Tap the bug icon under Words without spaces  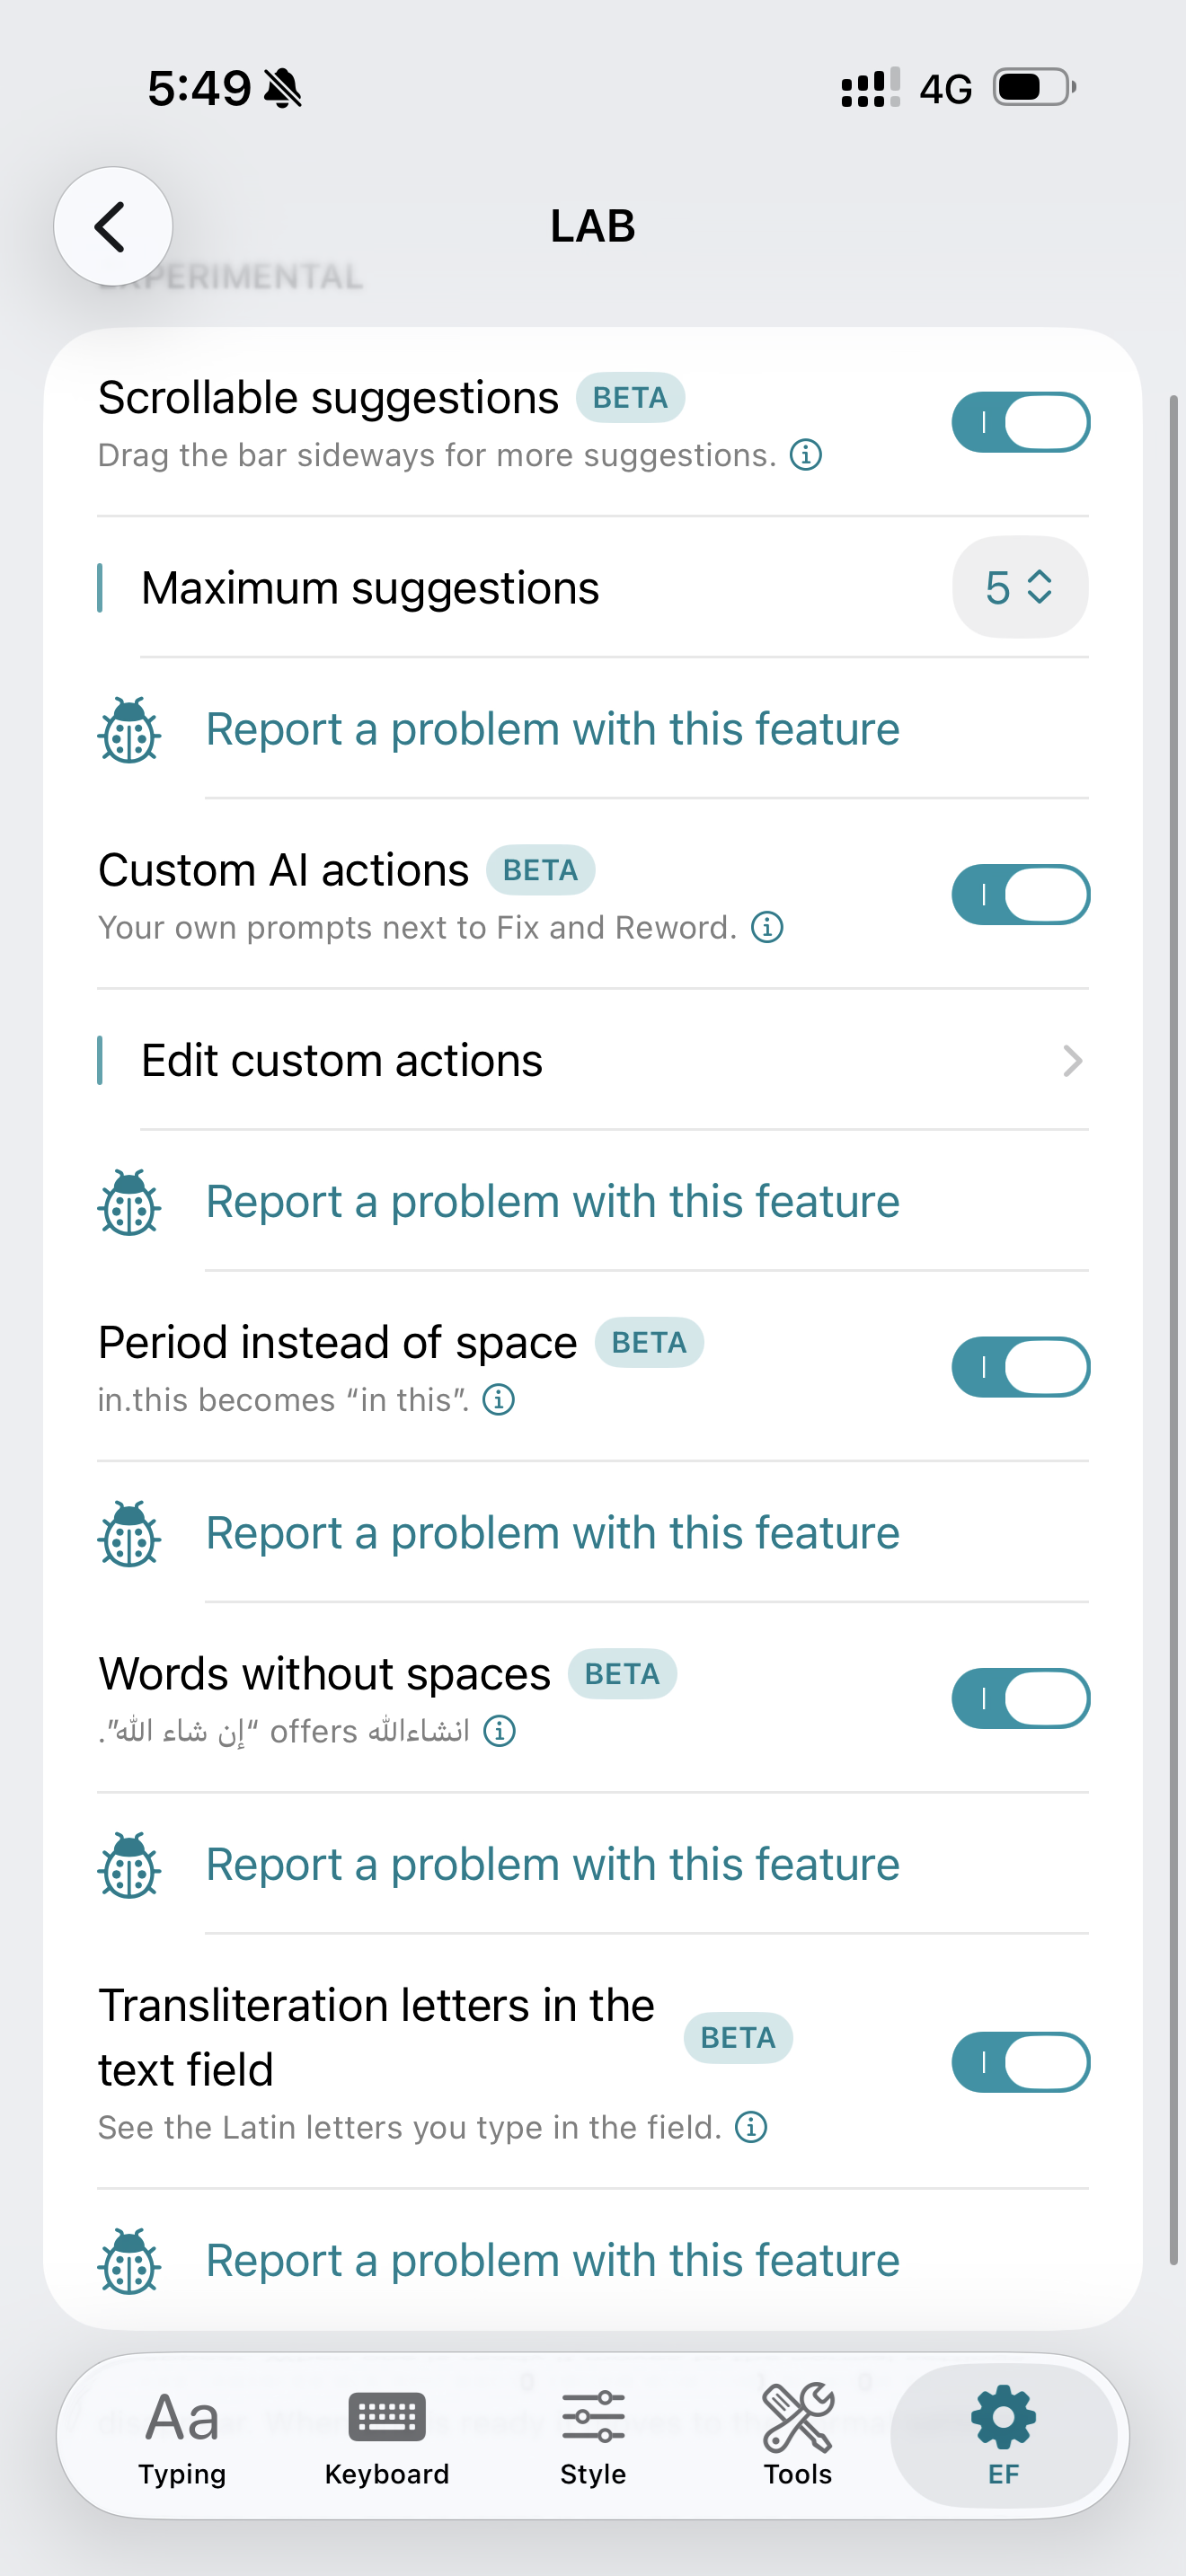pos(130,1864)
